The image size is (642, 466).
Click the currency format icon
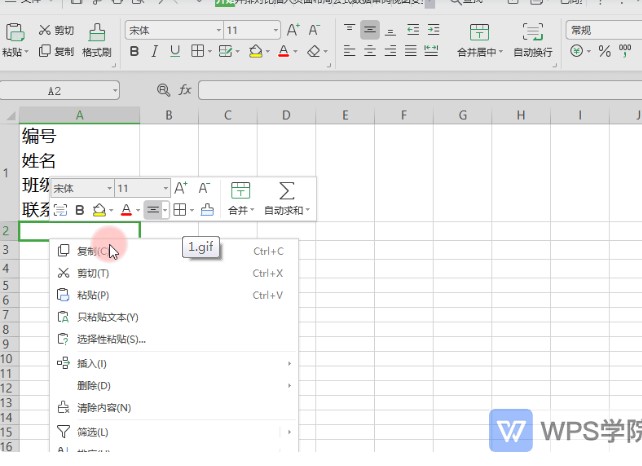[x=576, y=51]
